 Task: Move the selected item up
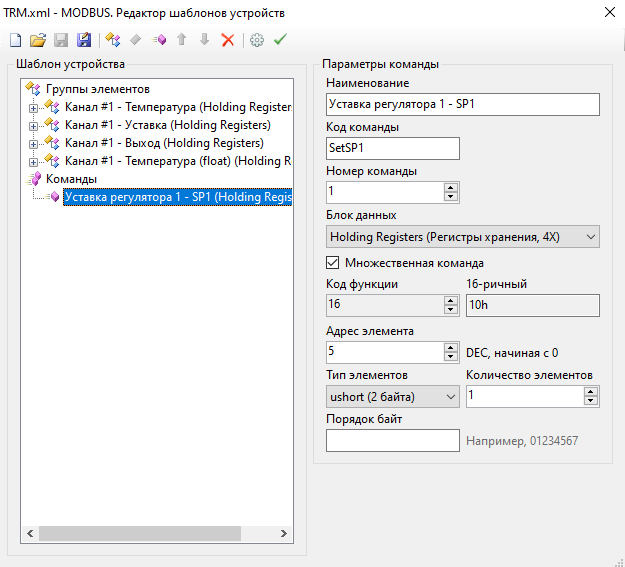click(x=182, y=39)
